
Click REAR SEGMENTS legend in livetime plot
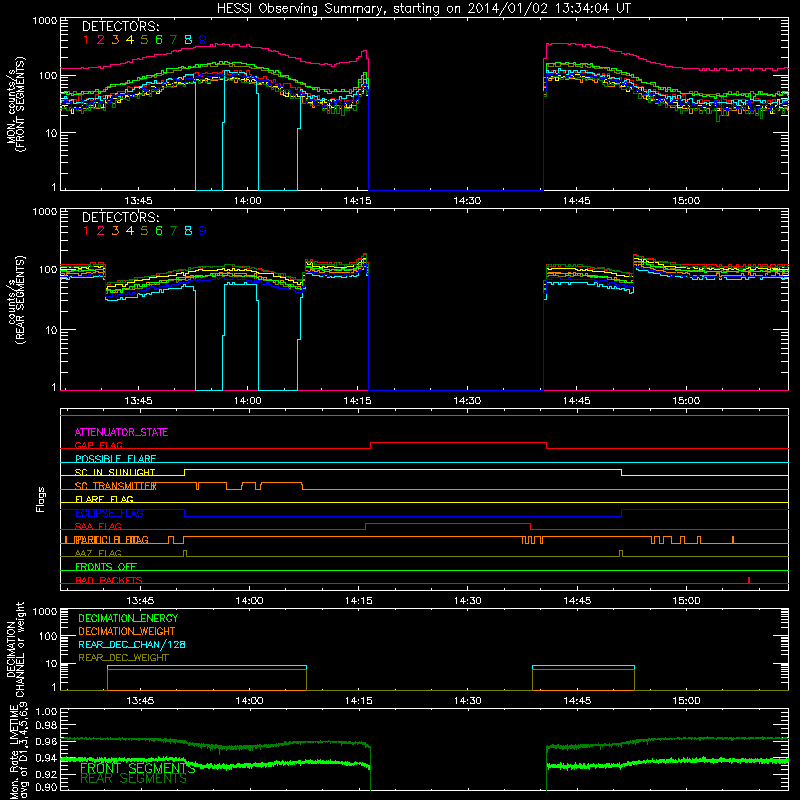134,779
